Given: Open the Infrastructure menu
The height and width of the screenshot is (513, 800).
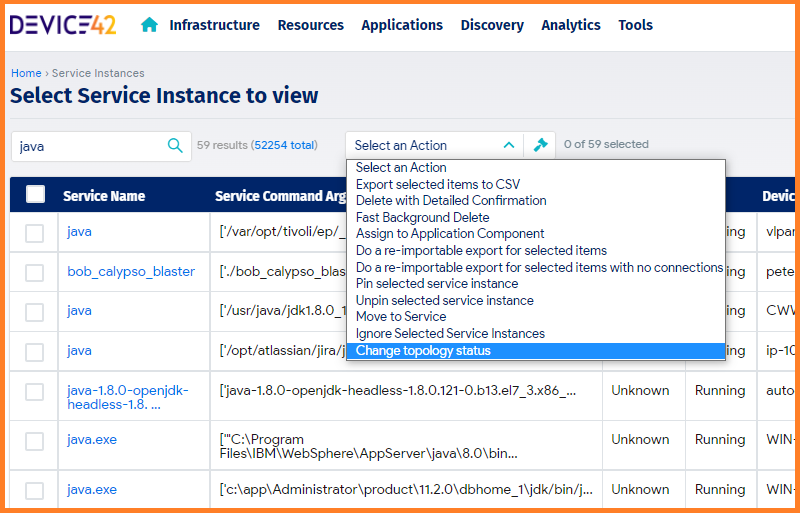Looking at the screenshot, I should pyautogui.click(x=214, y=25).
